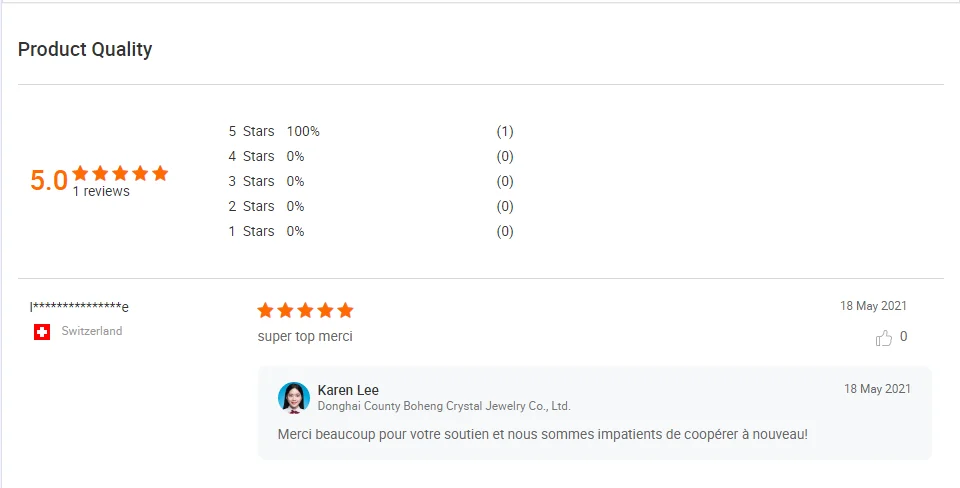The width and height of the screenshot is (960, 488).
Task: Click the 5.0 overall score
Action: click(x=49, y=181)
